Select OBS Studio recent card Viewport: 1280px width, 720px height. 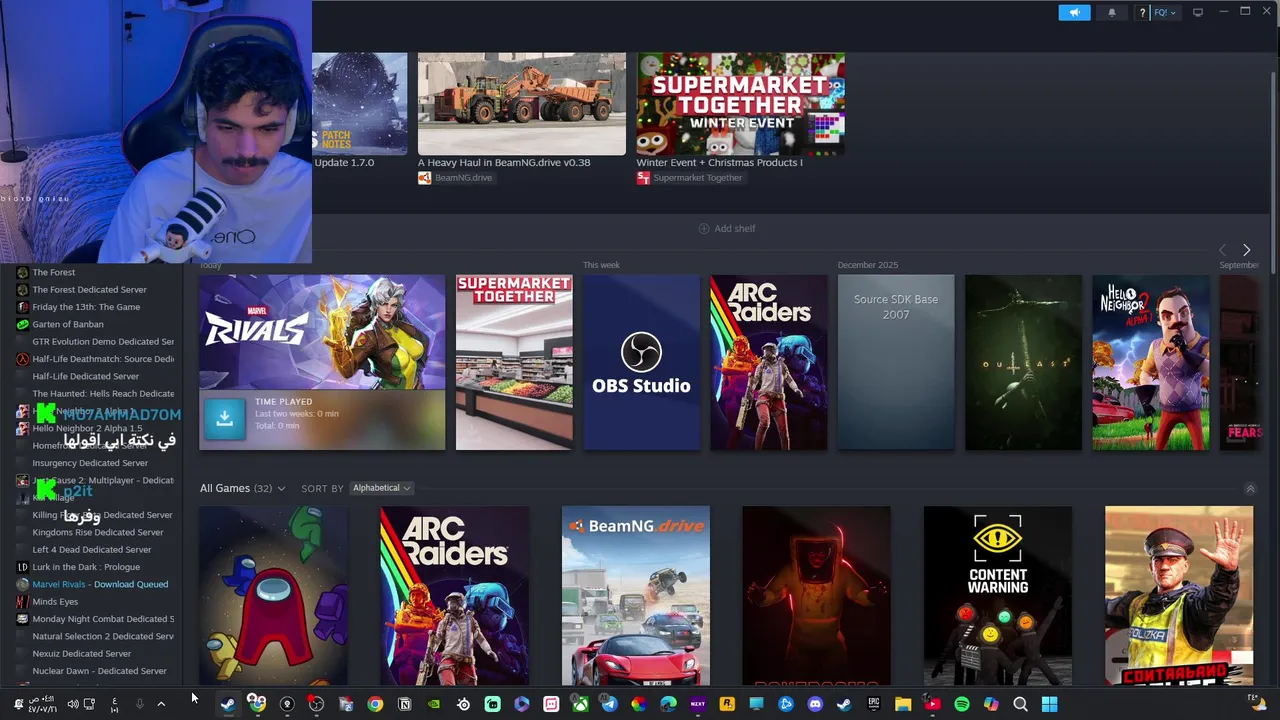pyautogui.click(x=641, y=362)
